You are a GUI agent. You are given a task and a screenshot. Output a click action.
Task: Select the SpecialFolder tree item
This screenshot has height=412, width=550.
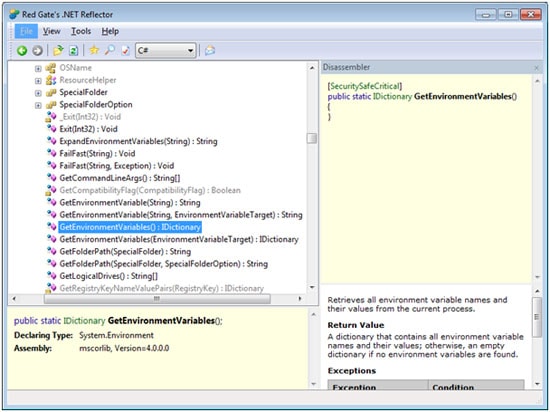point(83,92)
